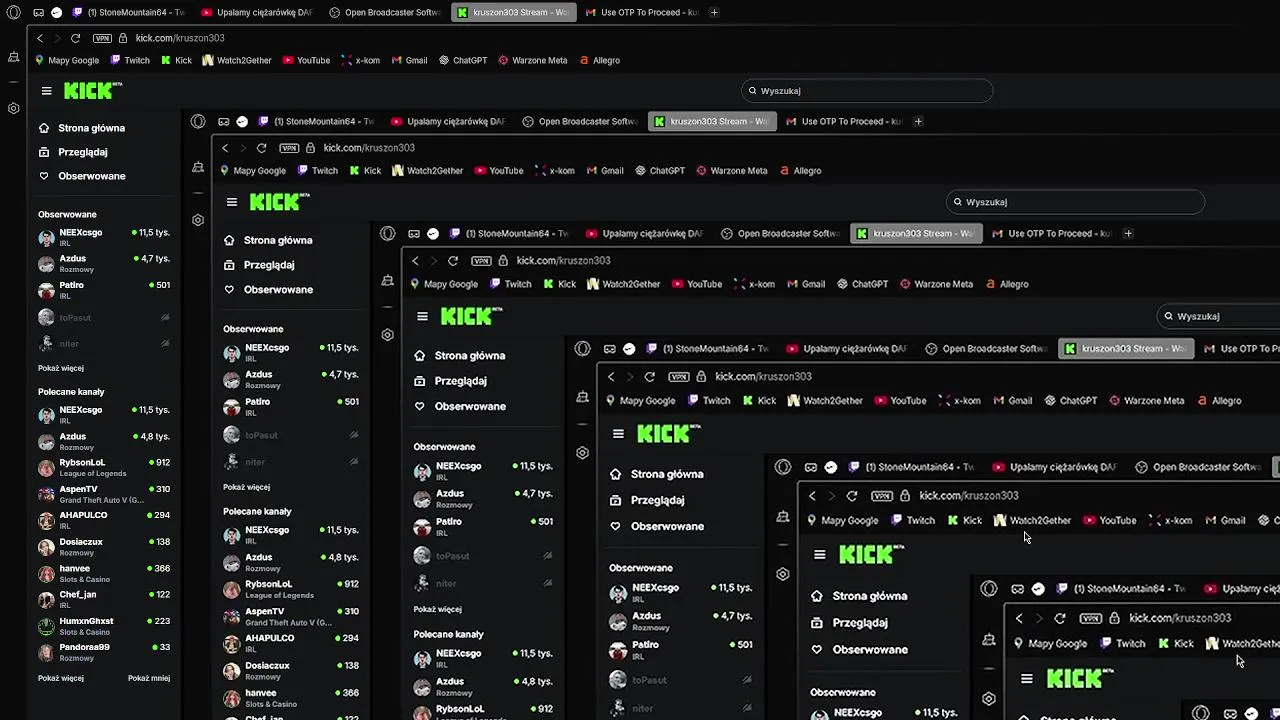
Task: Open the YouTube bookmark in the outermost bookmarks bar
Action: click(306, 60)
